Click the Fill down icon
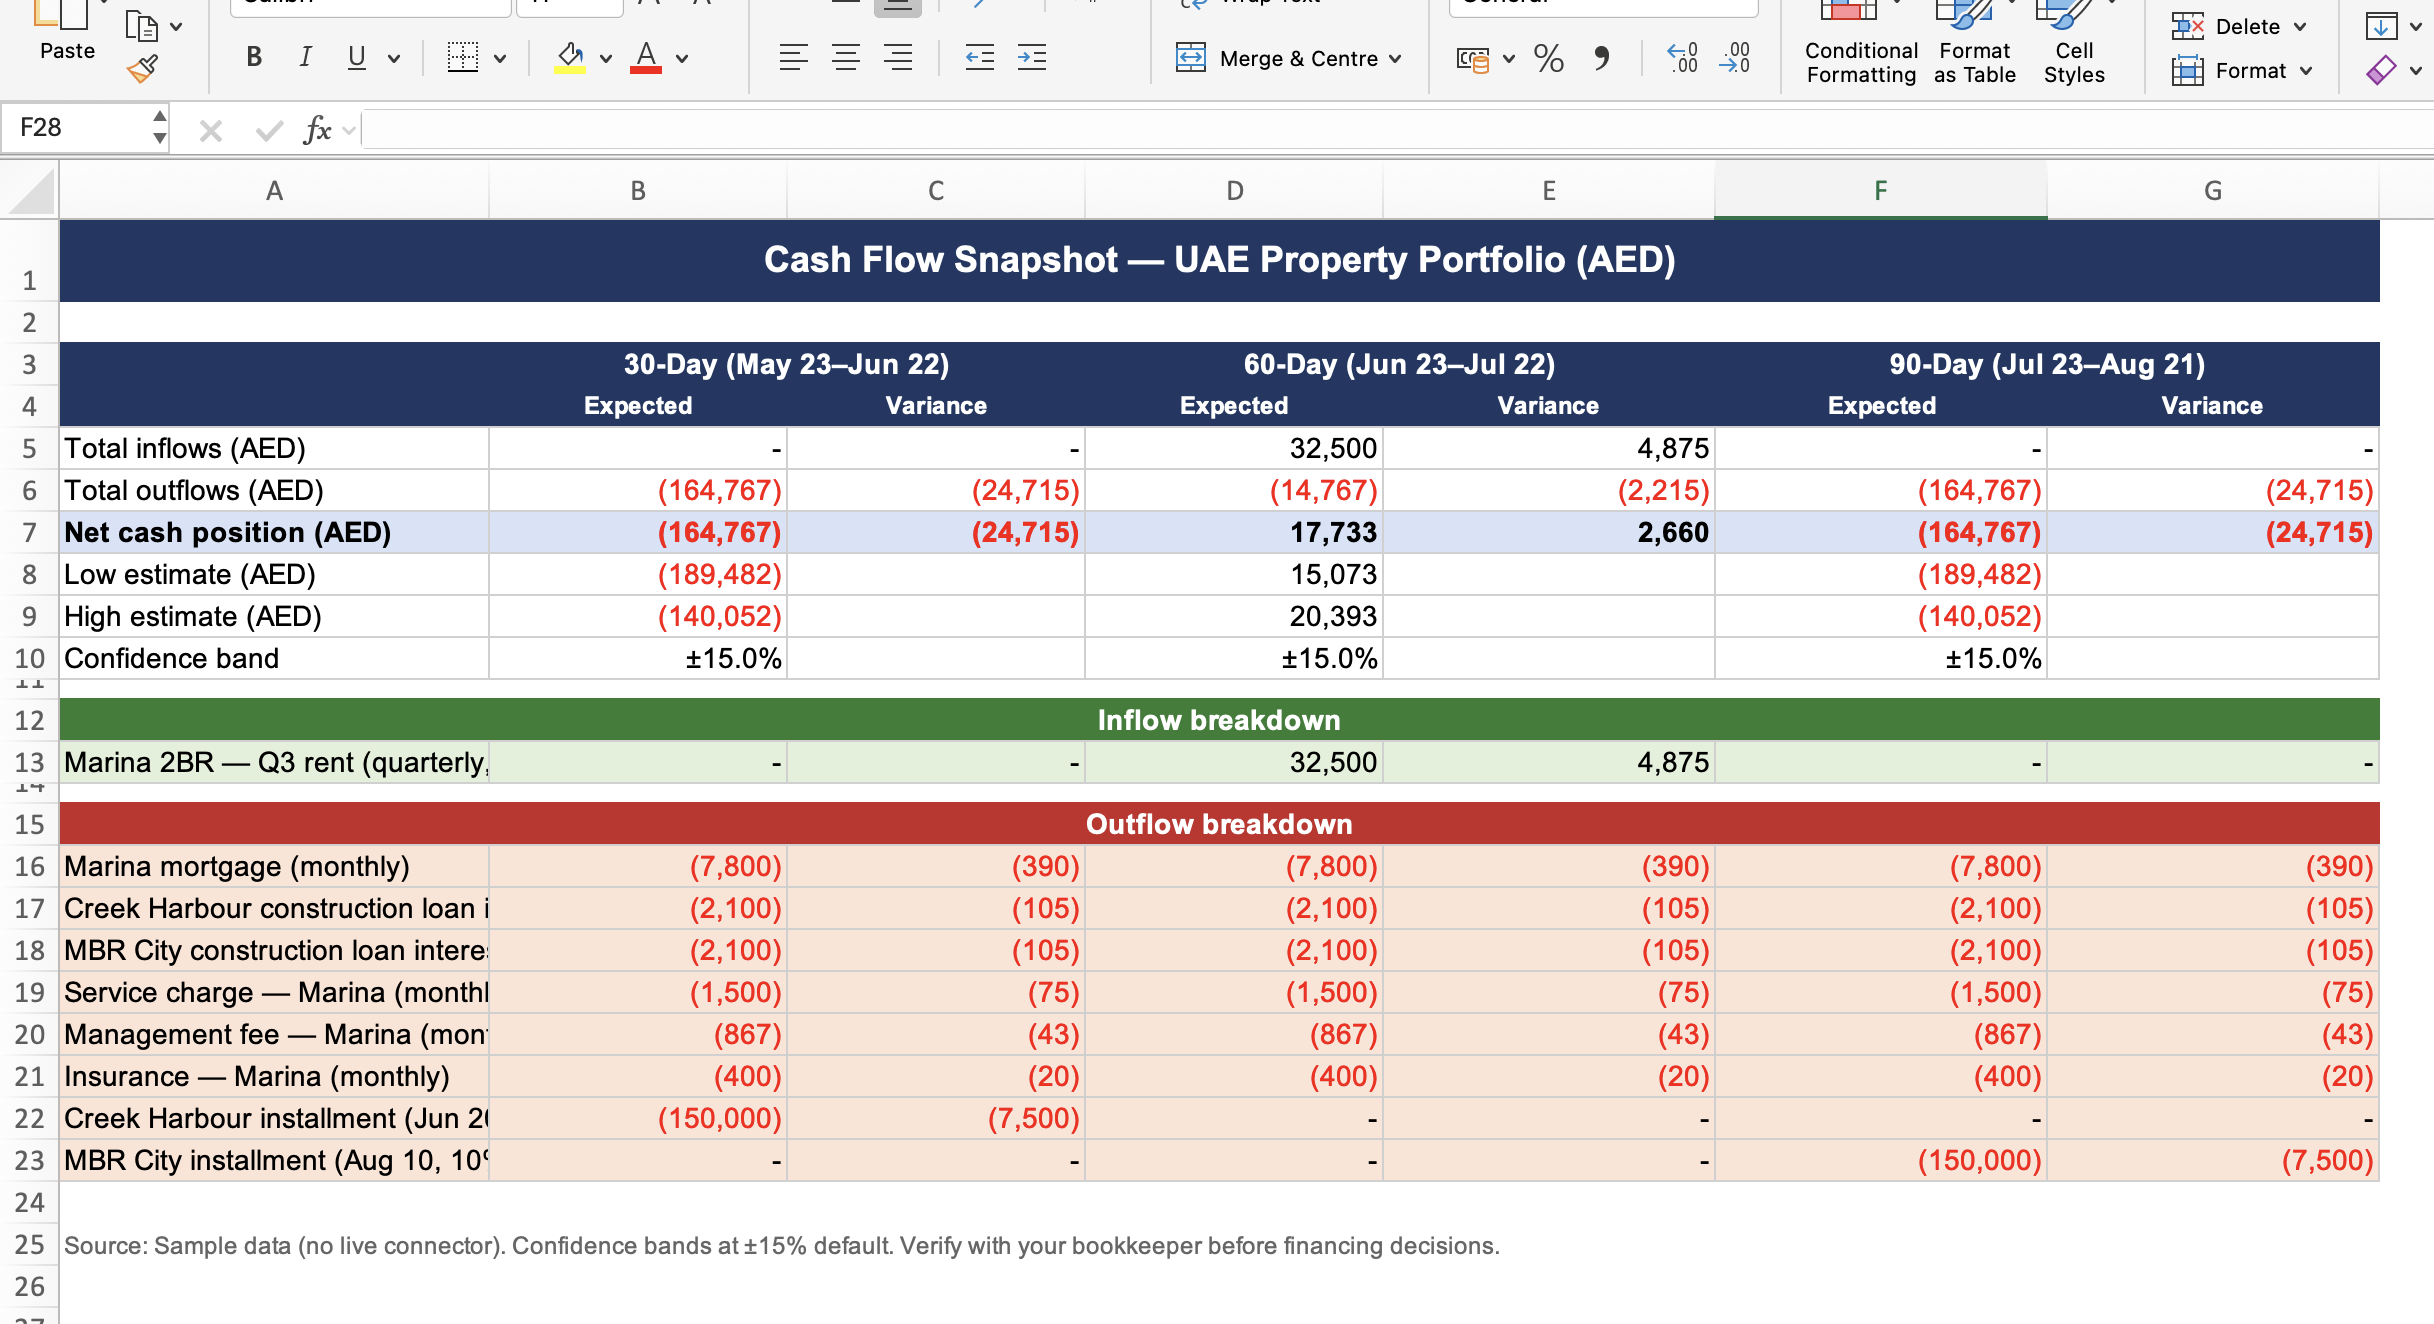The image size is (2434, 1324). pos(2381,26)
